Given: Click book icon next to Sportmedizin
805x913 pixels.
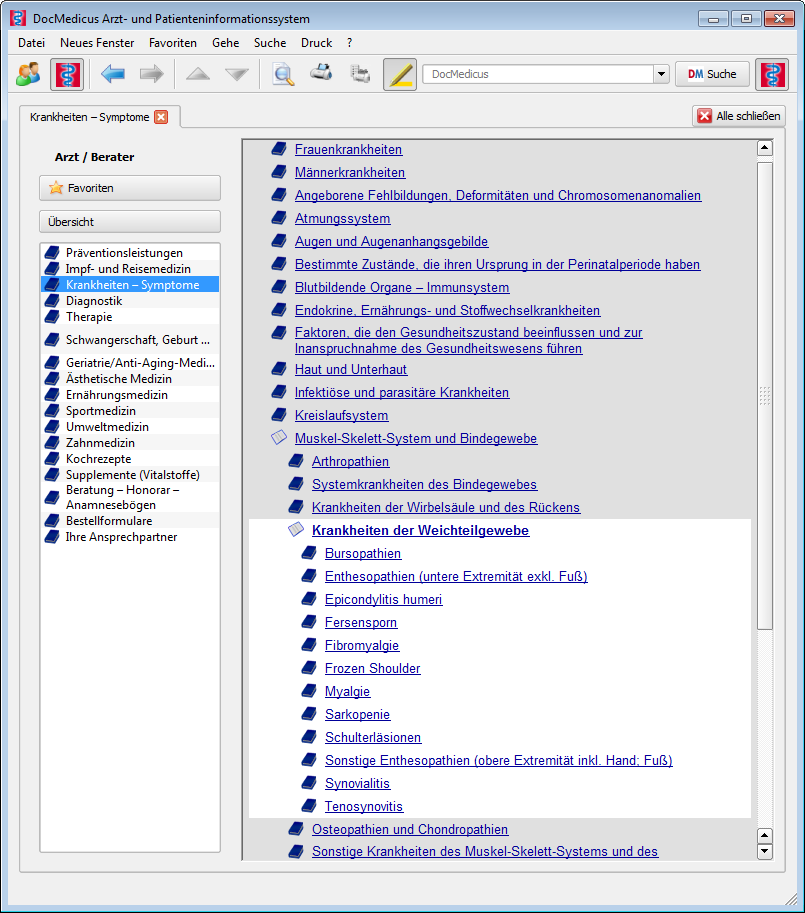Looking at the screenshot, I should [x=52, y=411].
